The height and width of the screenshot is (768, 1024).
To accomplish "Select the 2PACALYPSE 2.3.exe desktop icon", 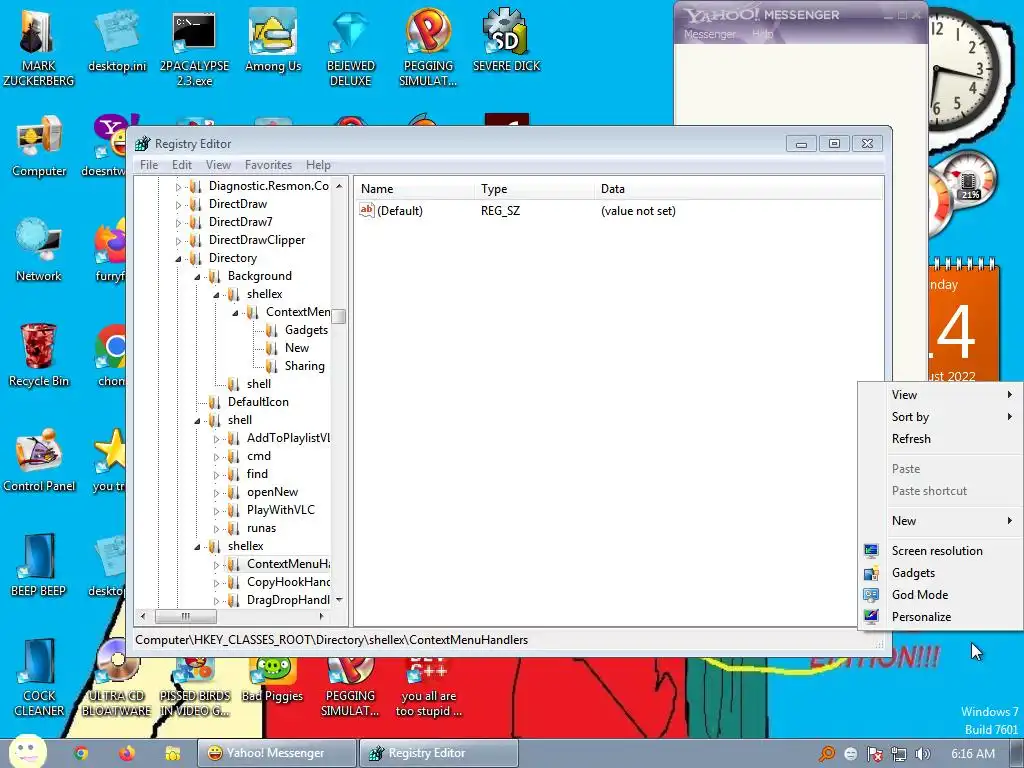I will [194, 47].
